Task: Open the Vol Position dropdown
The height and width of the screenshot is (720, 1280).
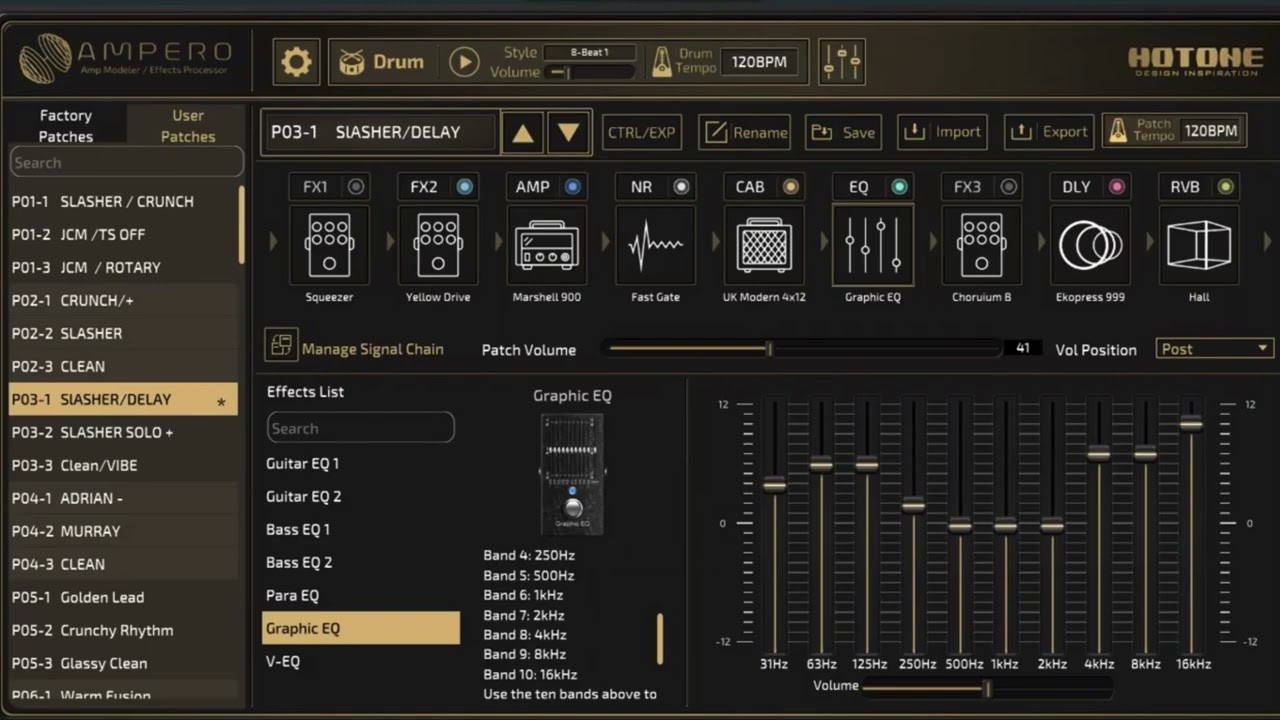Action: [x=1214, y=349]
